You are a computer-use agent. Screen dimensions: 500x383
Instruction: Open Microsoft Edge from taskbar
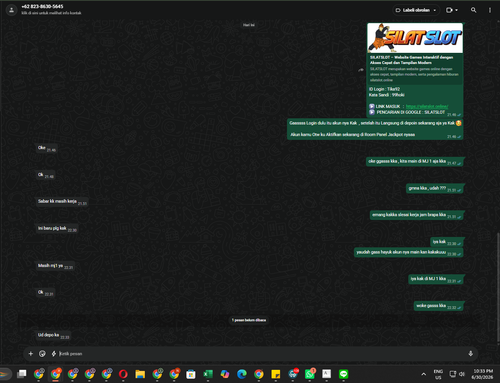pos(242,374)
